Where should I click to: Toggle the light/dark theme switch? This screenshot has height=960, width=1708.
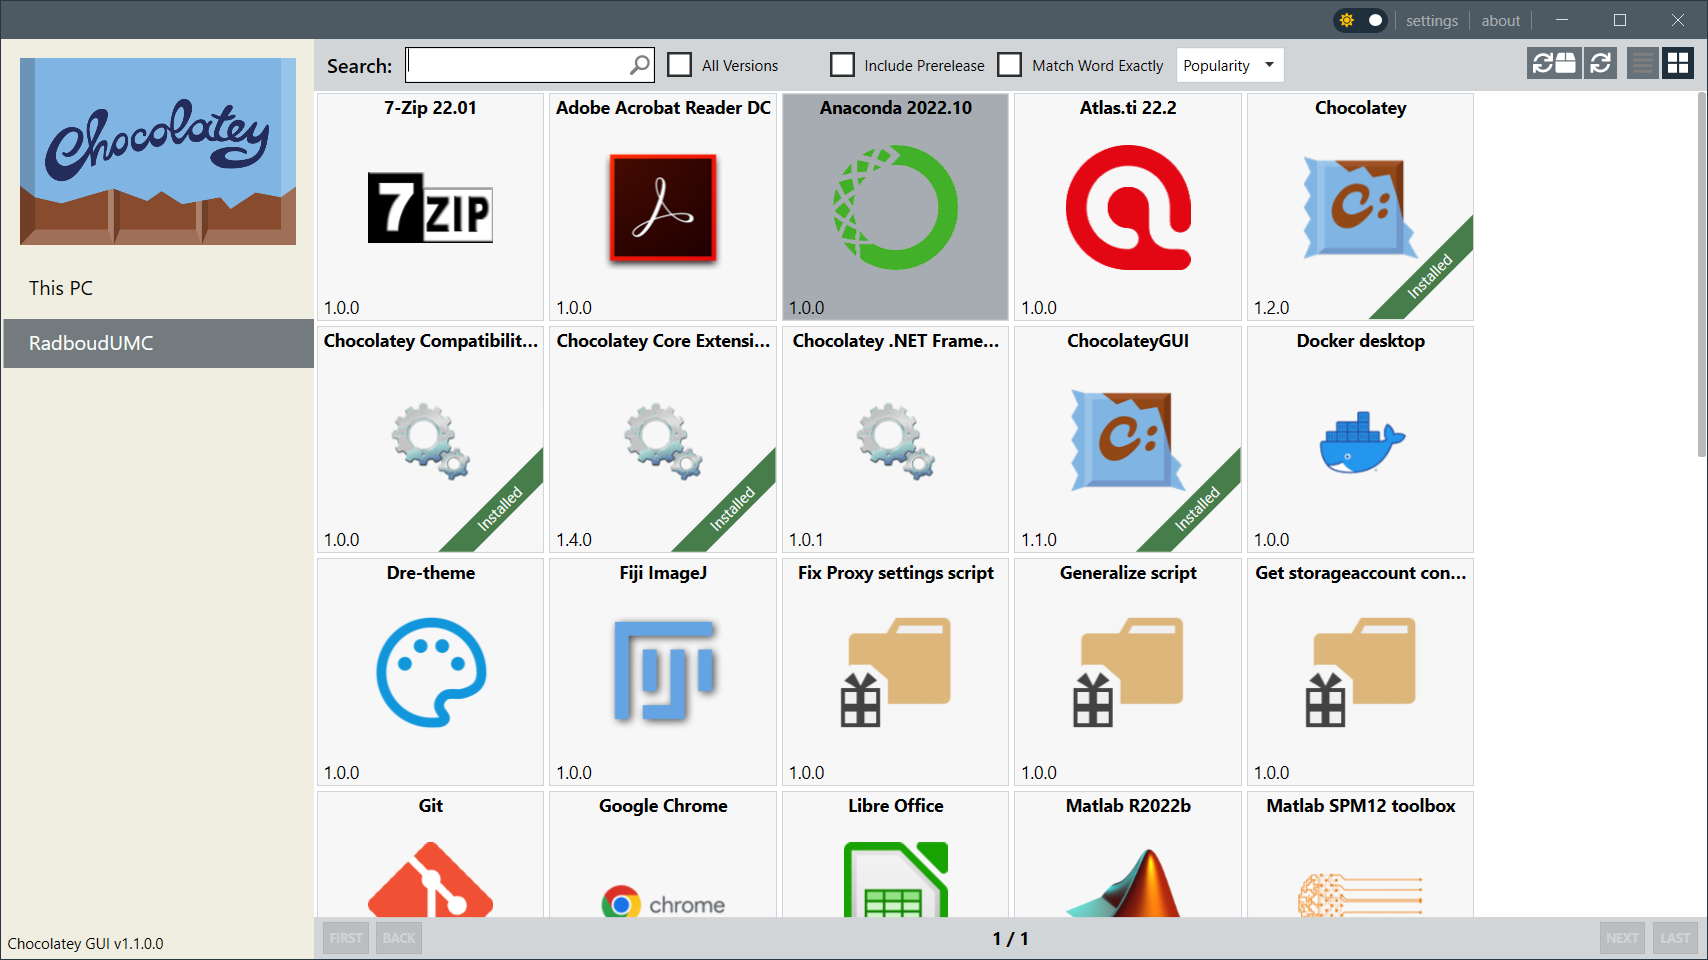click(1361, 20)
